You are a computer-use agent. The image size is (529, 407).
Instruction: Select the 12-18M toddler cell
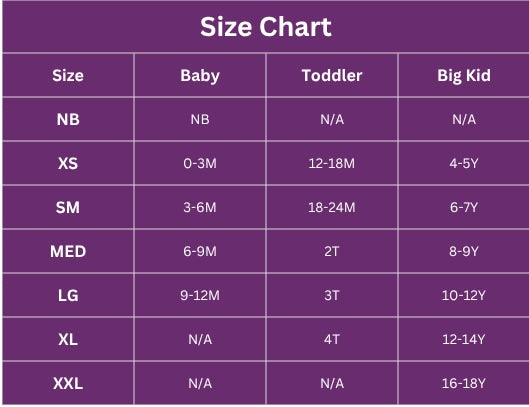pyautogui.click(x=332, y=163)
